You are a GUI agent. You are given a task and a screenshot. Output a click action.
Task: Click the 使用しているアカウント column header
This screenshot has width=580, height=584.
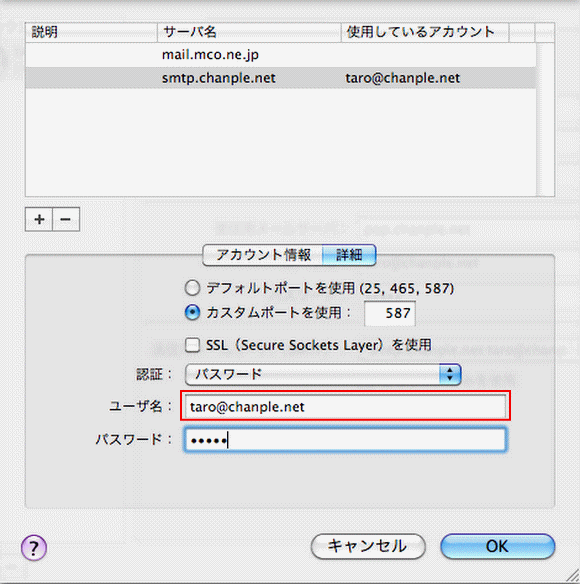pyautogui.click(x=425, y=32)
